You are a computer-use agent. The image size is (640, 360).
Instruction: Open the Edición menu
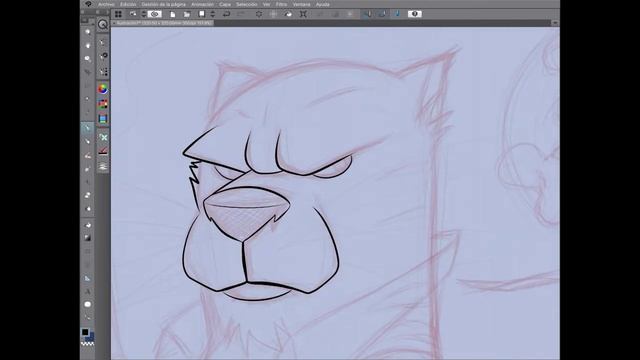[128, 4]
